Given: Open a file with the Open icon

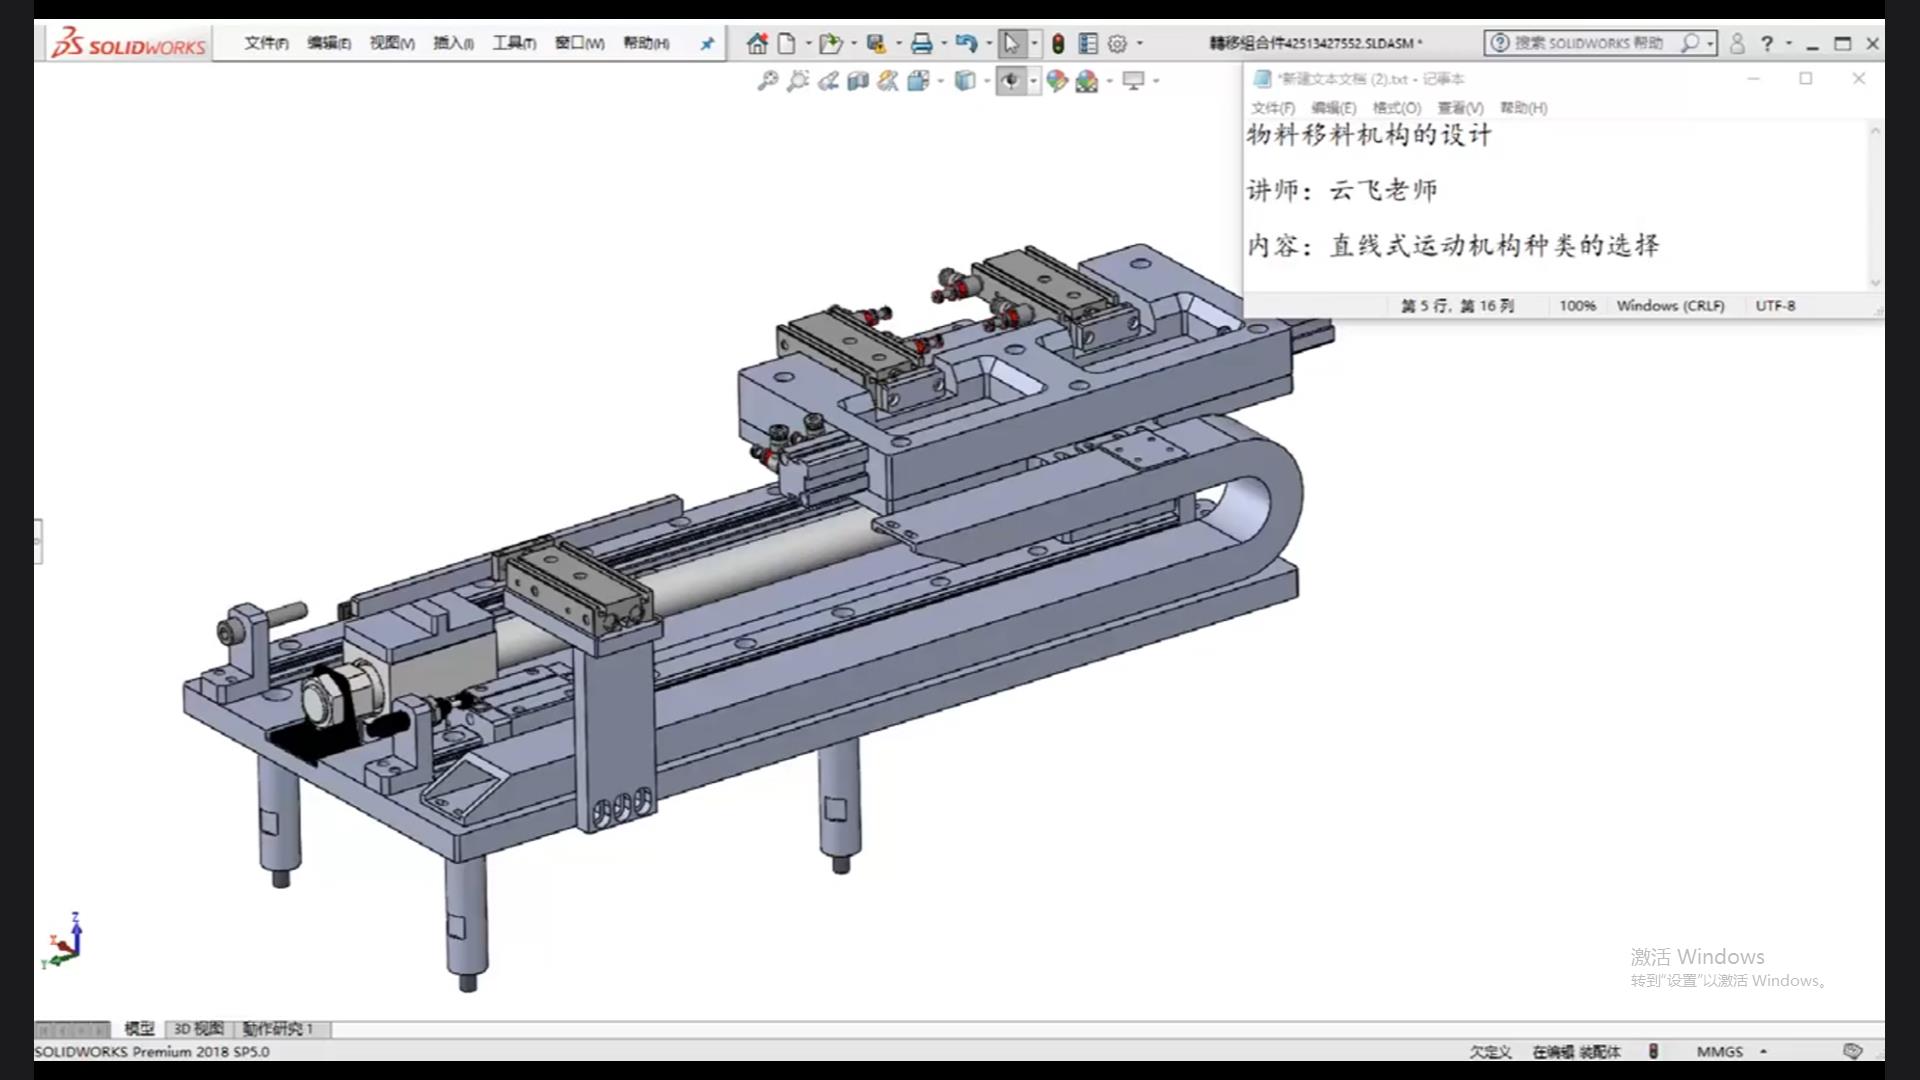Looking at the screenshot, I should point(829,43).
